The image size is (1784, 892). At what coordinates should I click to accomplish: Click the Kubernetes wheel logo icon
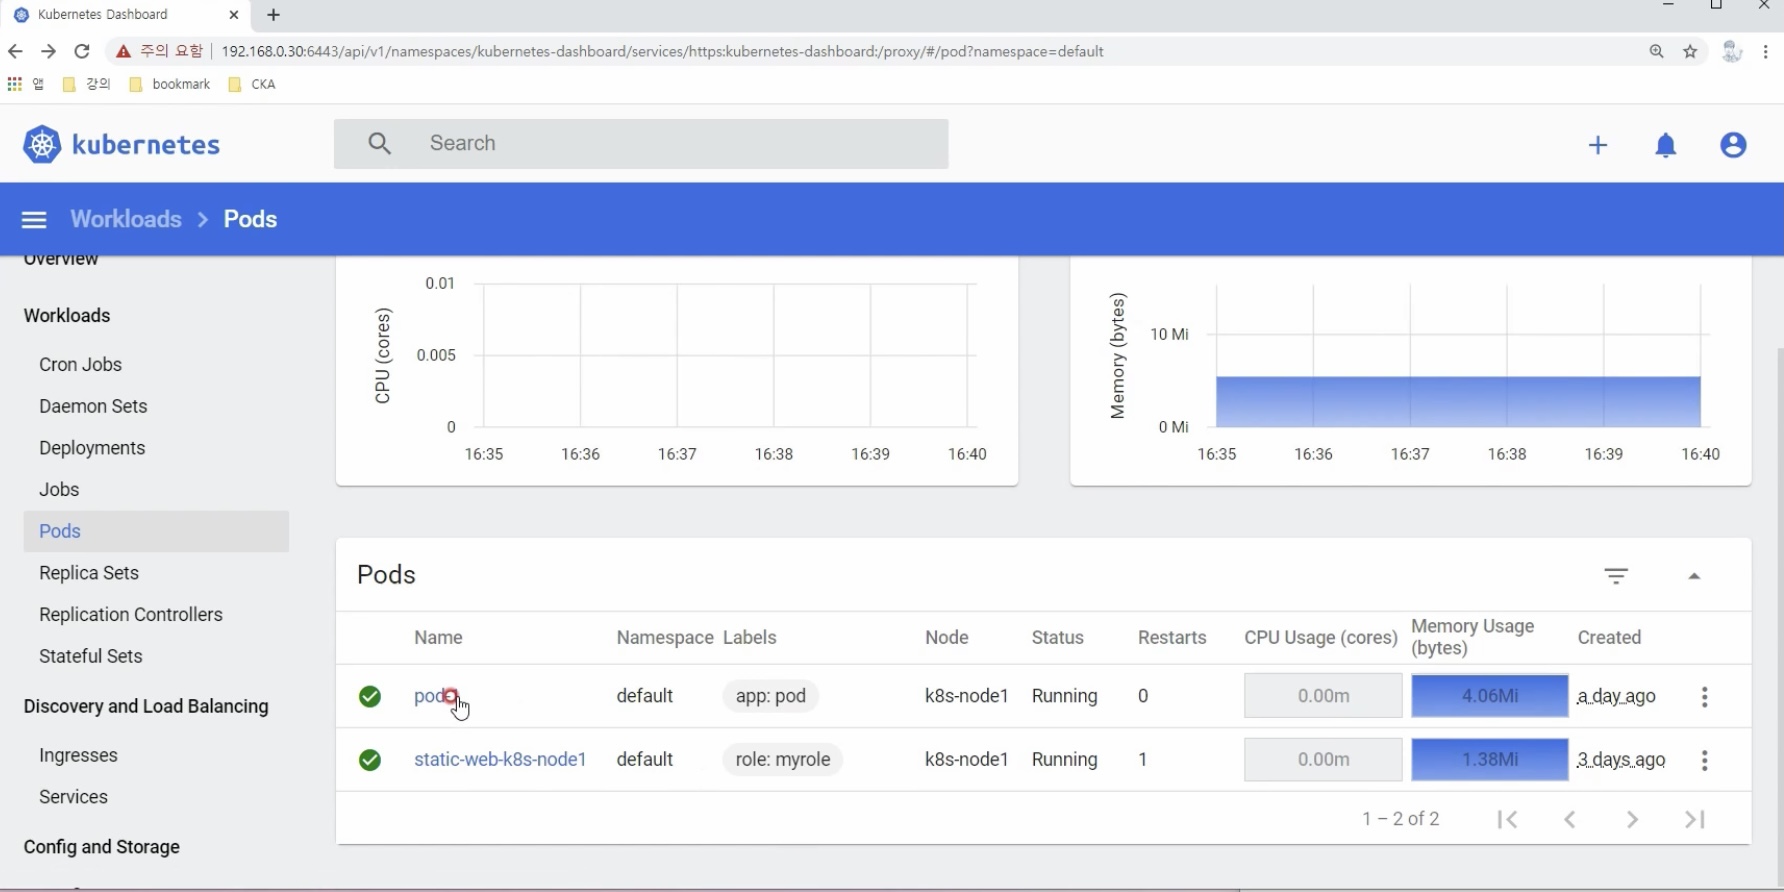[42, 145]
